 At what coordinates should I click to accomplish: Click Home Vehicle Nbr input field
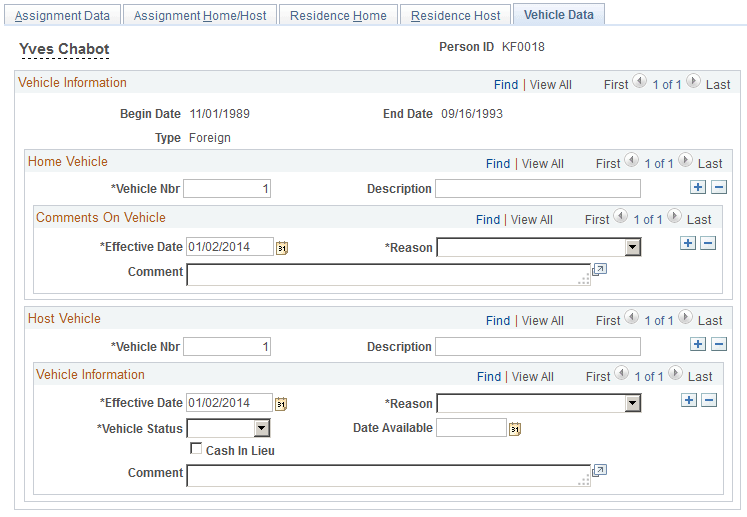(227, 189)
